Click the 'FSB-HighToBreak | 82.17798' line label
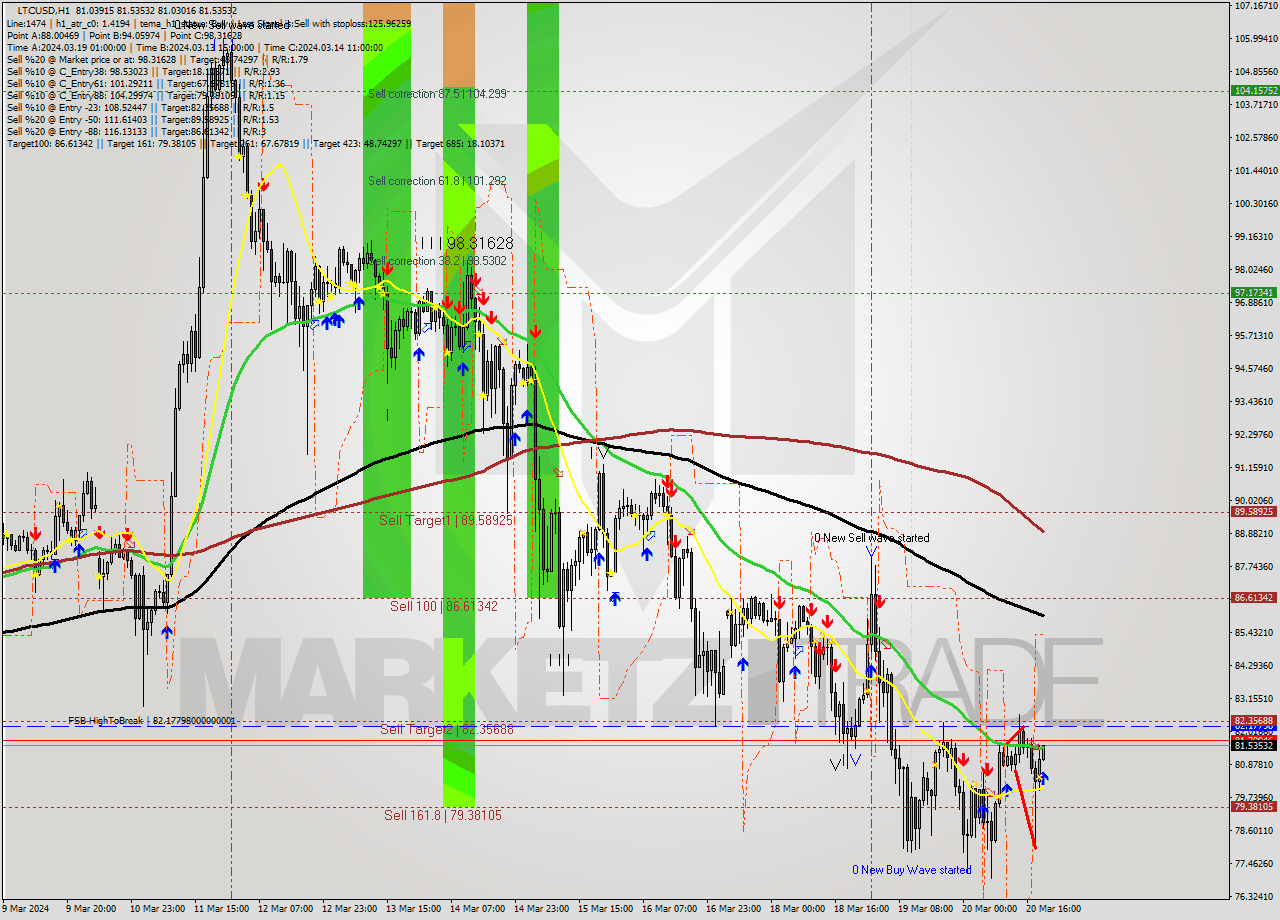This screenshot has width=1280, height=920. pos(152,720)
